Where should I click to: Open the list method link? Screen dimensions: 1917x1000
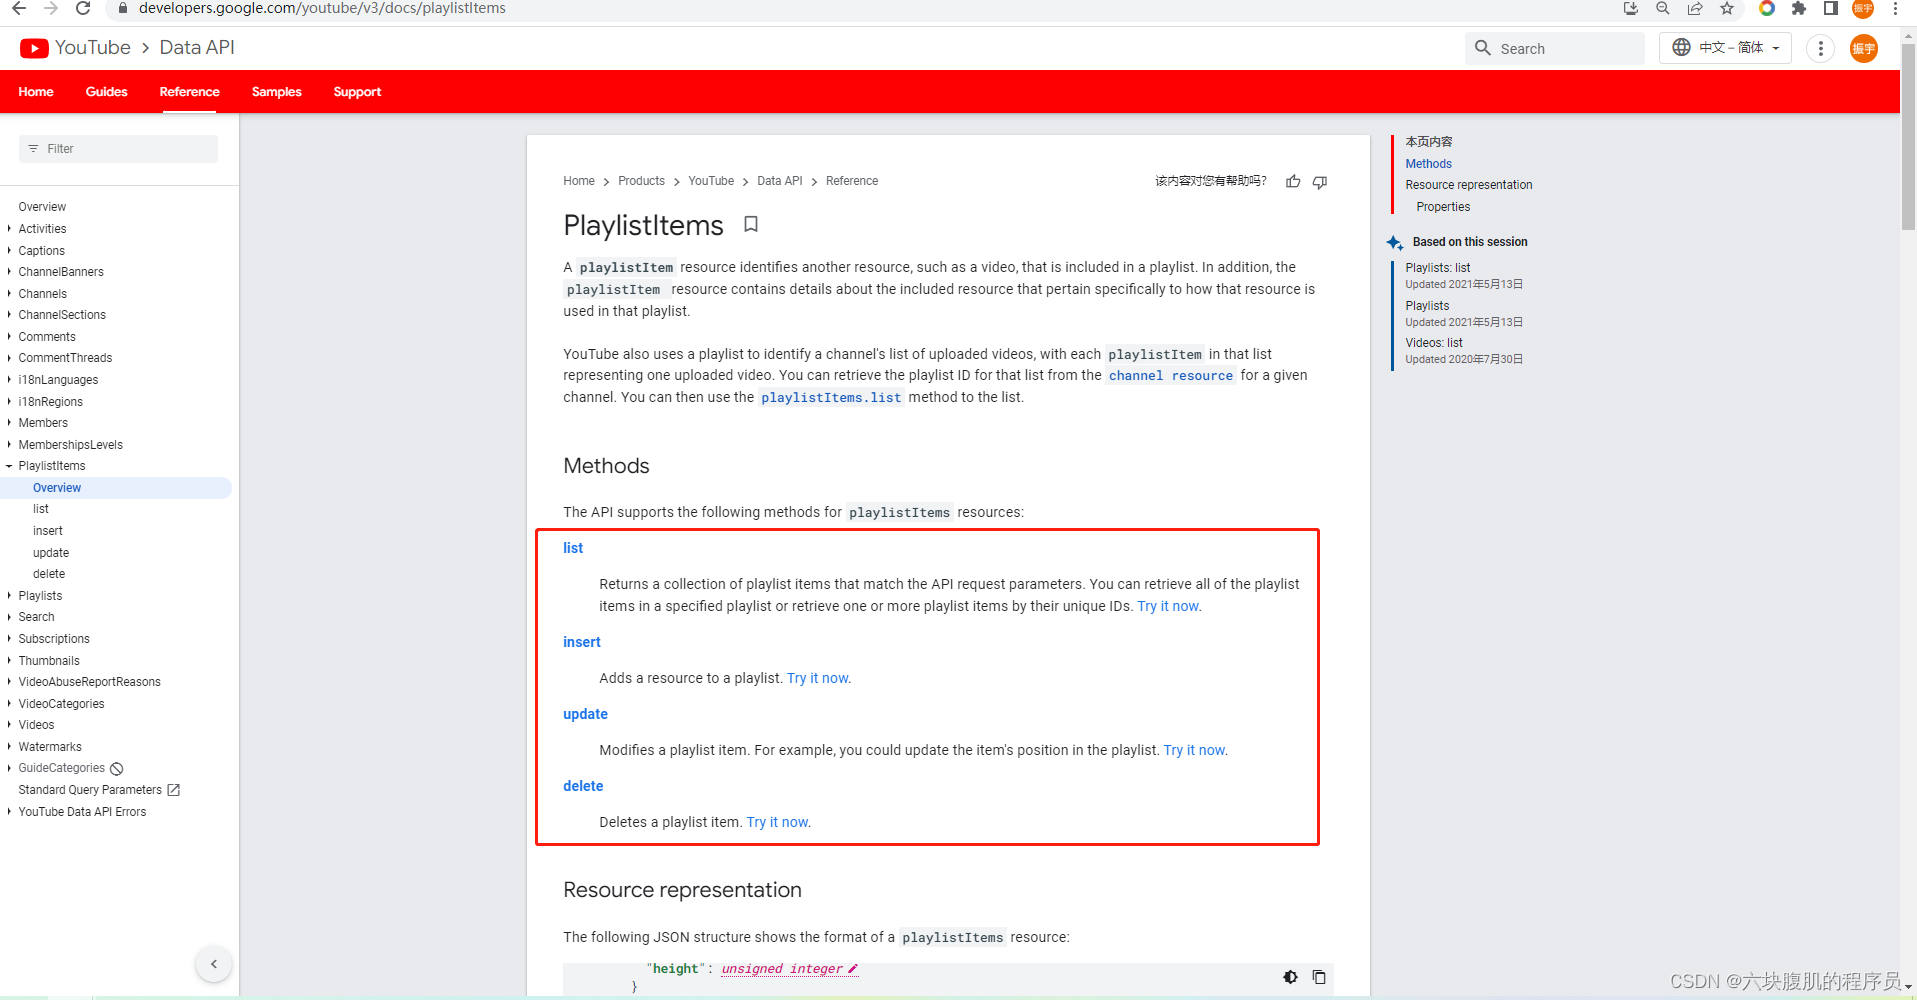[573, 548]
